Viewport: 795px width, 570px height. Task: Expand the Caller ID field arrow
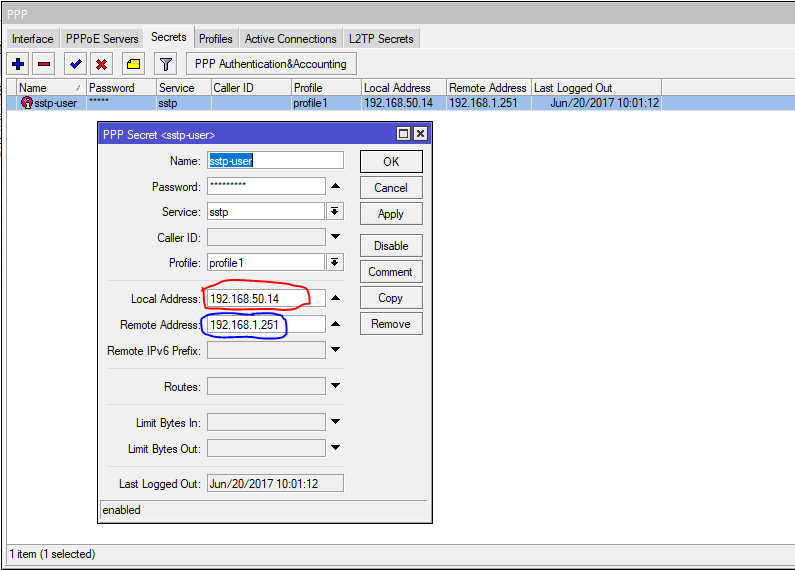(x=335, y=238)
